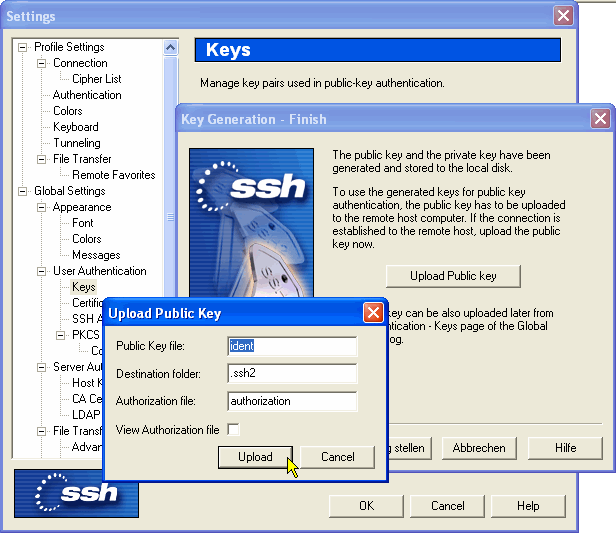Collapse the bottom File Transfer tree node
Image resolution: width=616 pixels, height=533 pixels.
click(41, 431)
